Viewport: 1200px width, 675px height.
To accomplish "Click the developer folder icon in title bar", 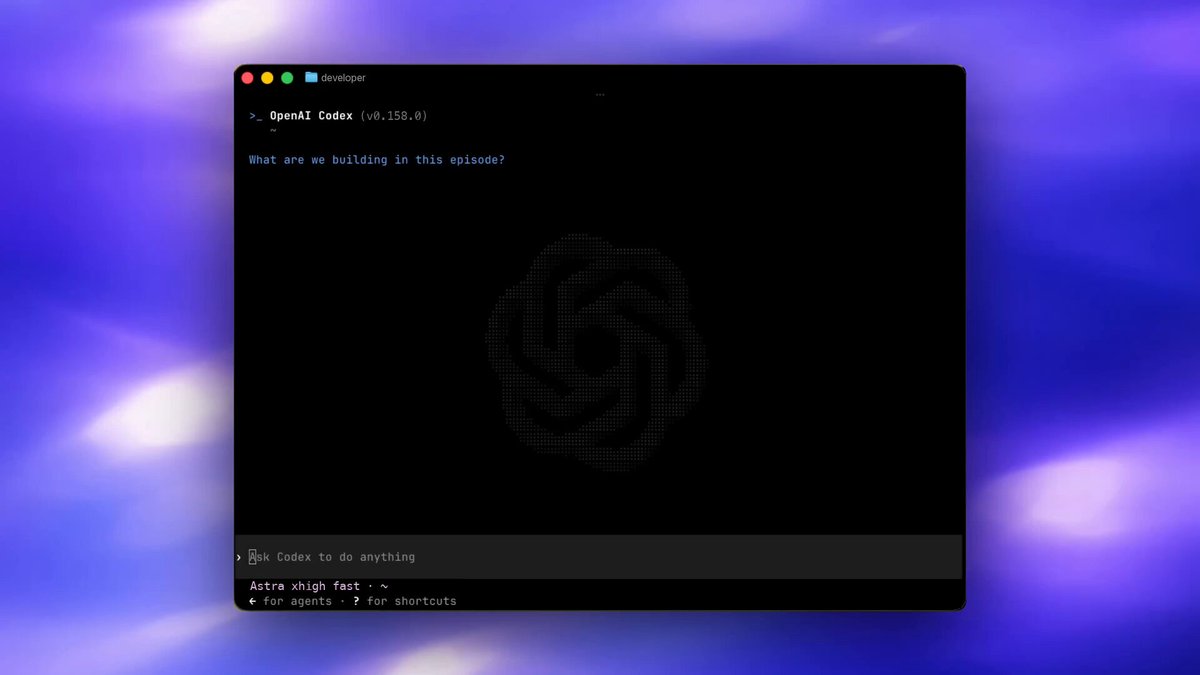I will tap(311, 77).
